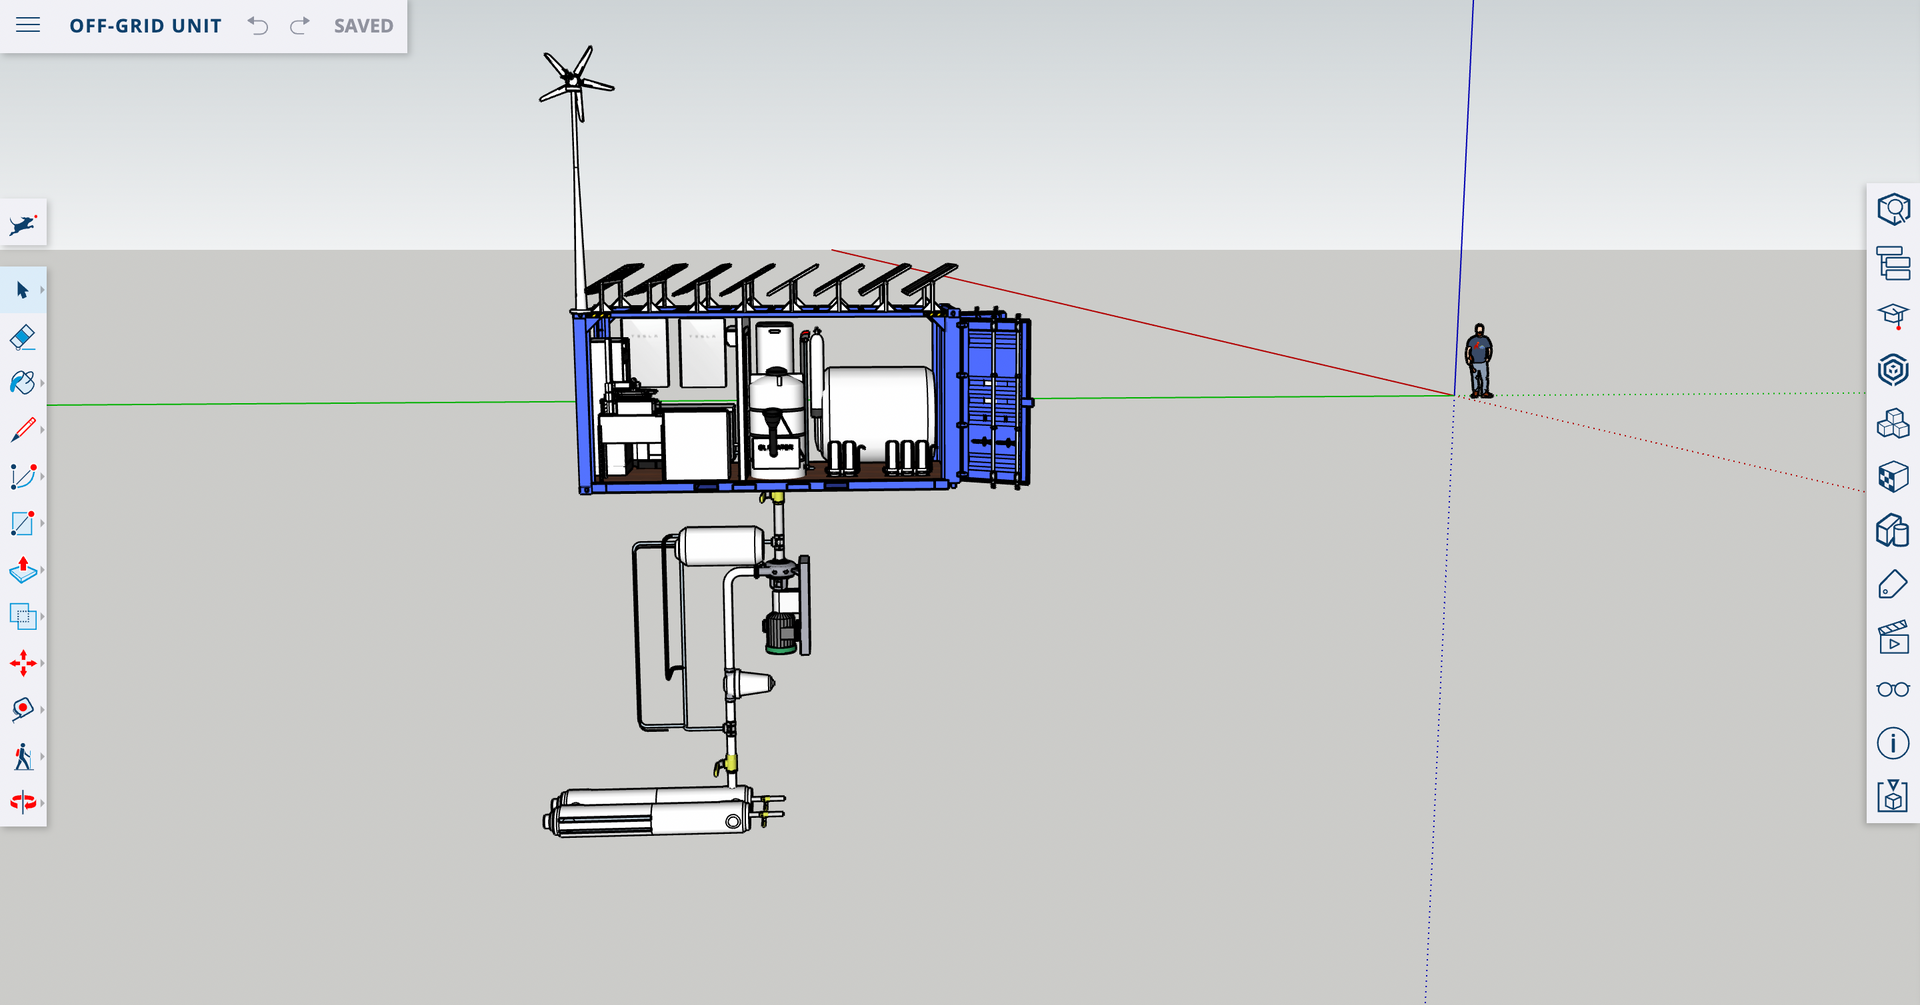Click the large white tank inside container
Screen dimensions: 1920x1005
(x=879, y=412)
